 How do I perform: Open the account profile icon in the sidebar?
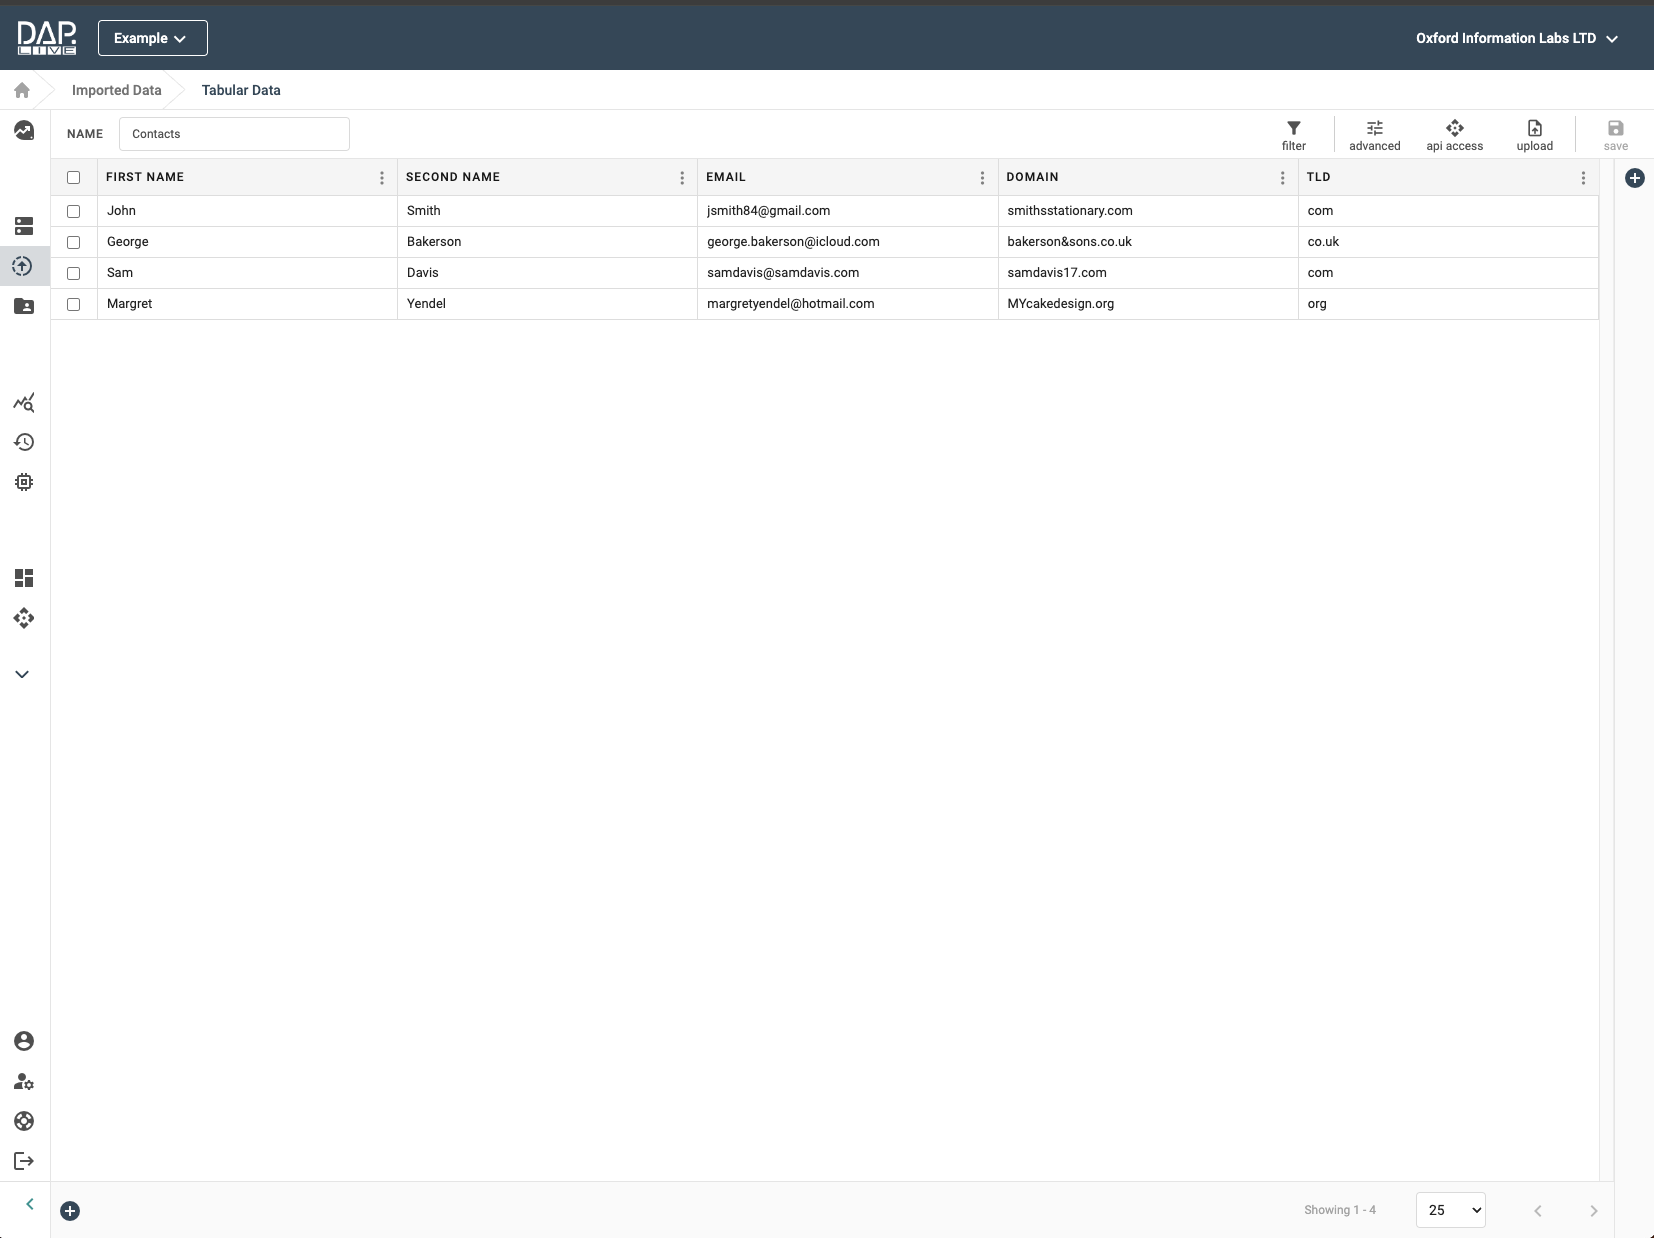[24, 1041]
